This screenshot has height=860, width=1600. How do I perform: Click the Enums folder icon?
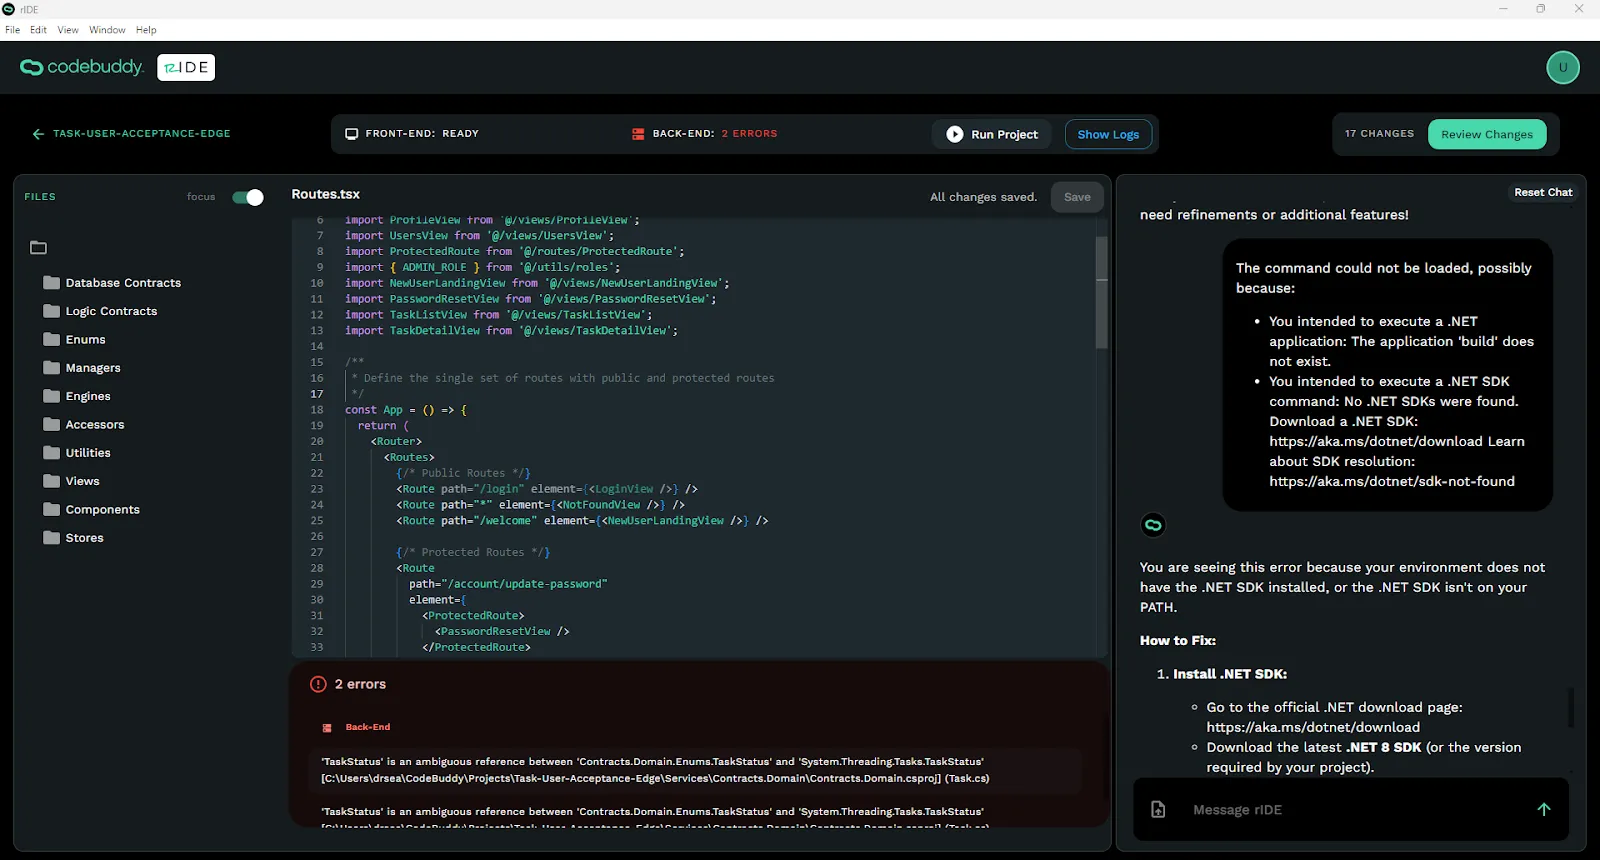coord(52,339)
